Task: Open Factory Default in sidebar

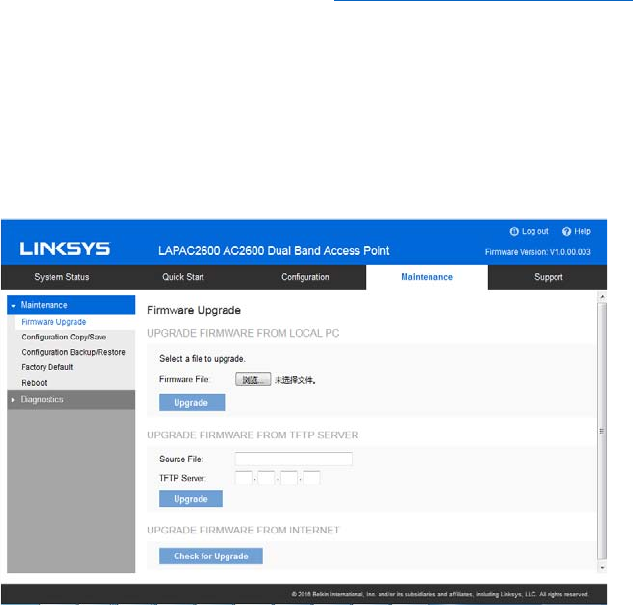Action: 47,367
